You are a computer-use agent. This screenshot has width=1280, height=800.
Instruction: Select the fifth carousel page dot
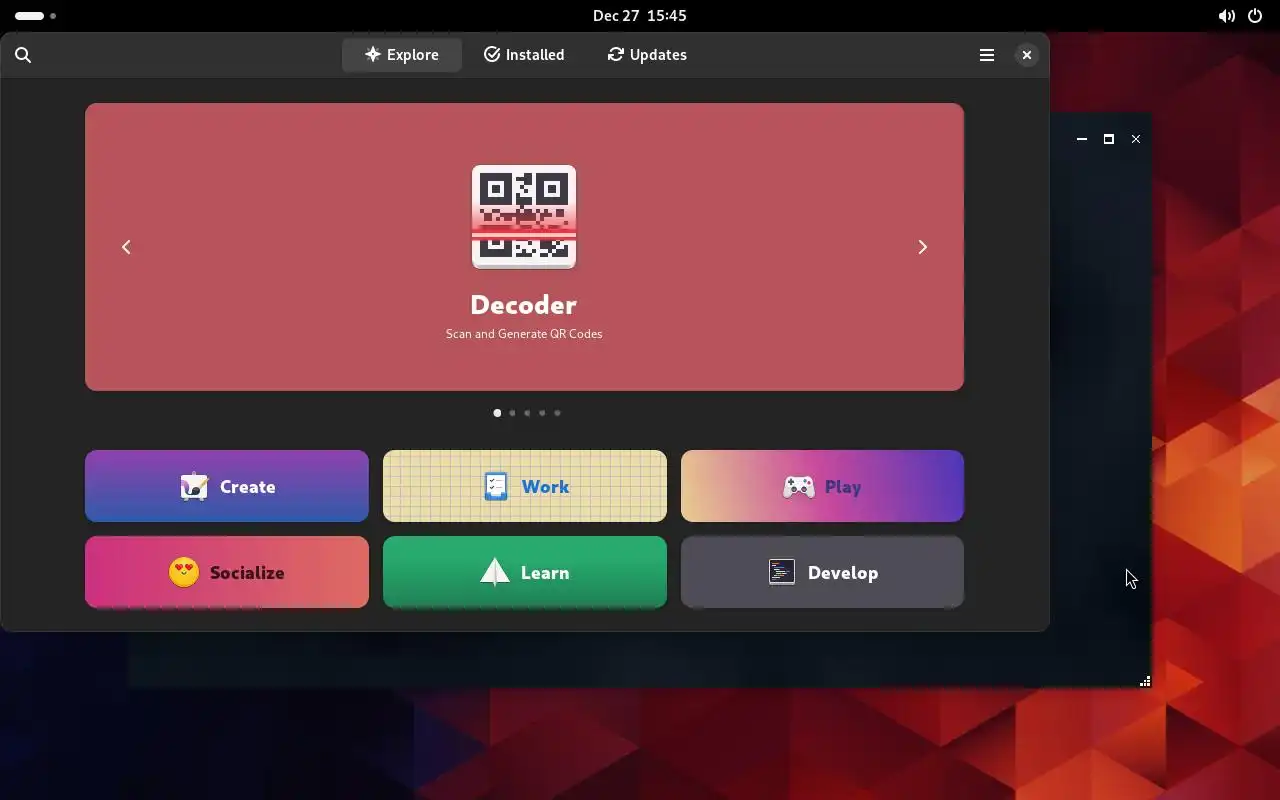coord(557,413)
